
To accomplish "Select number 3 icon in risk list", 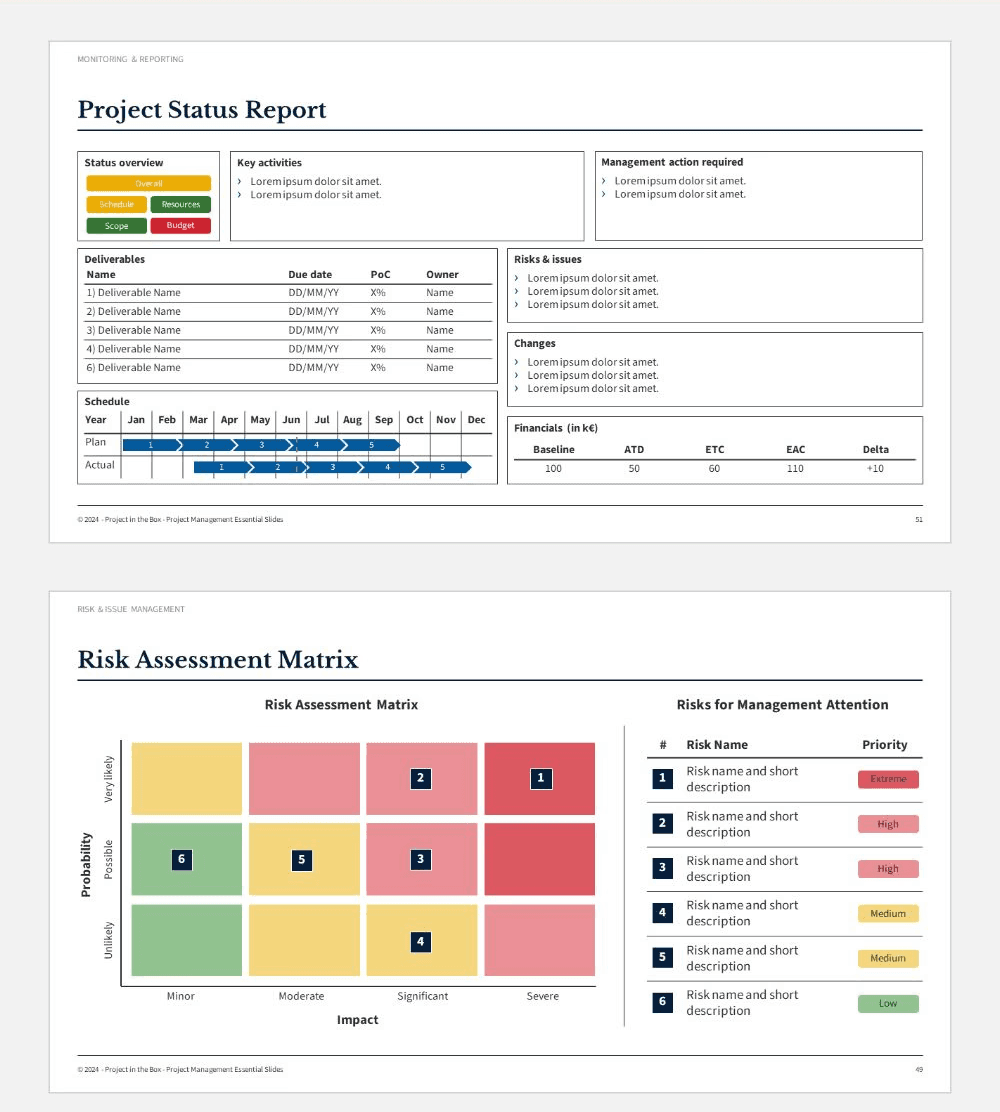I will coord(662,867).
